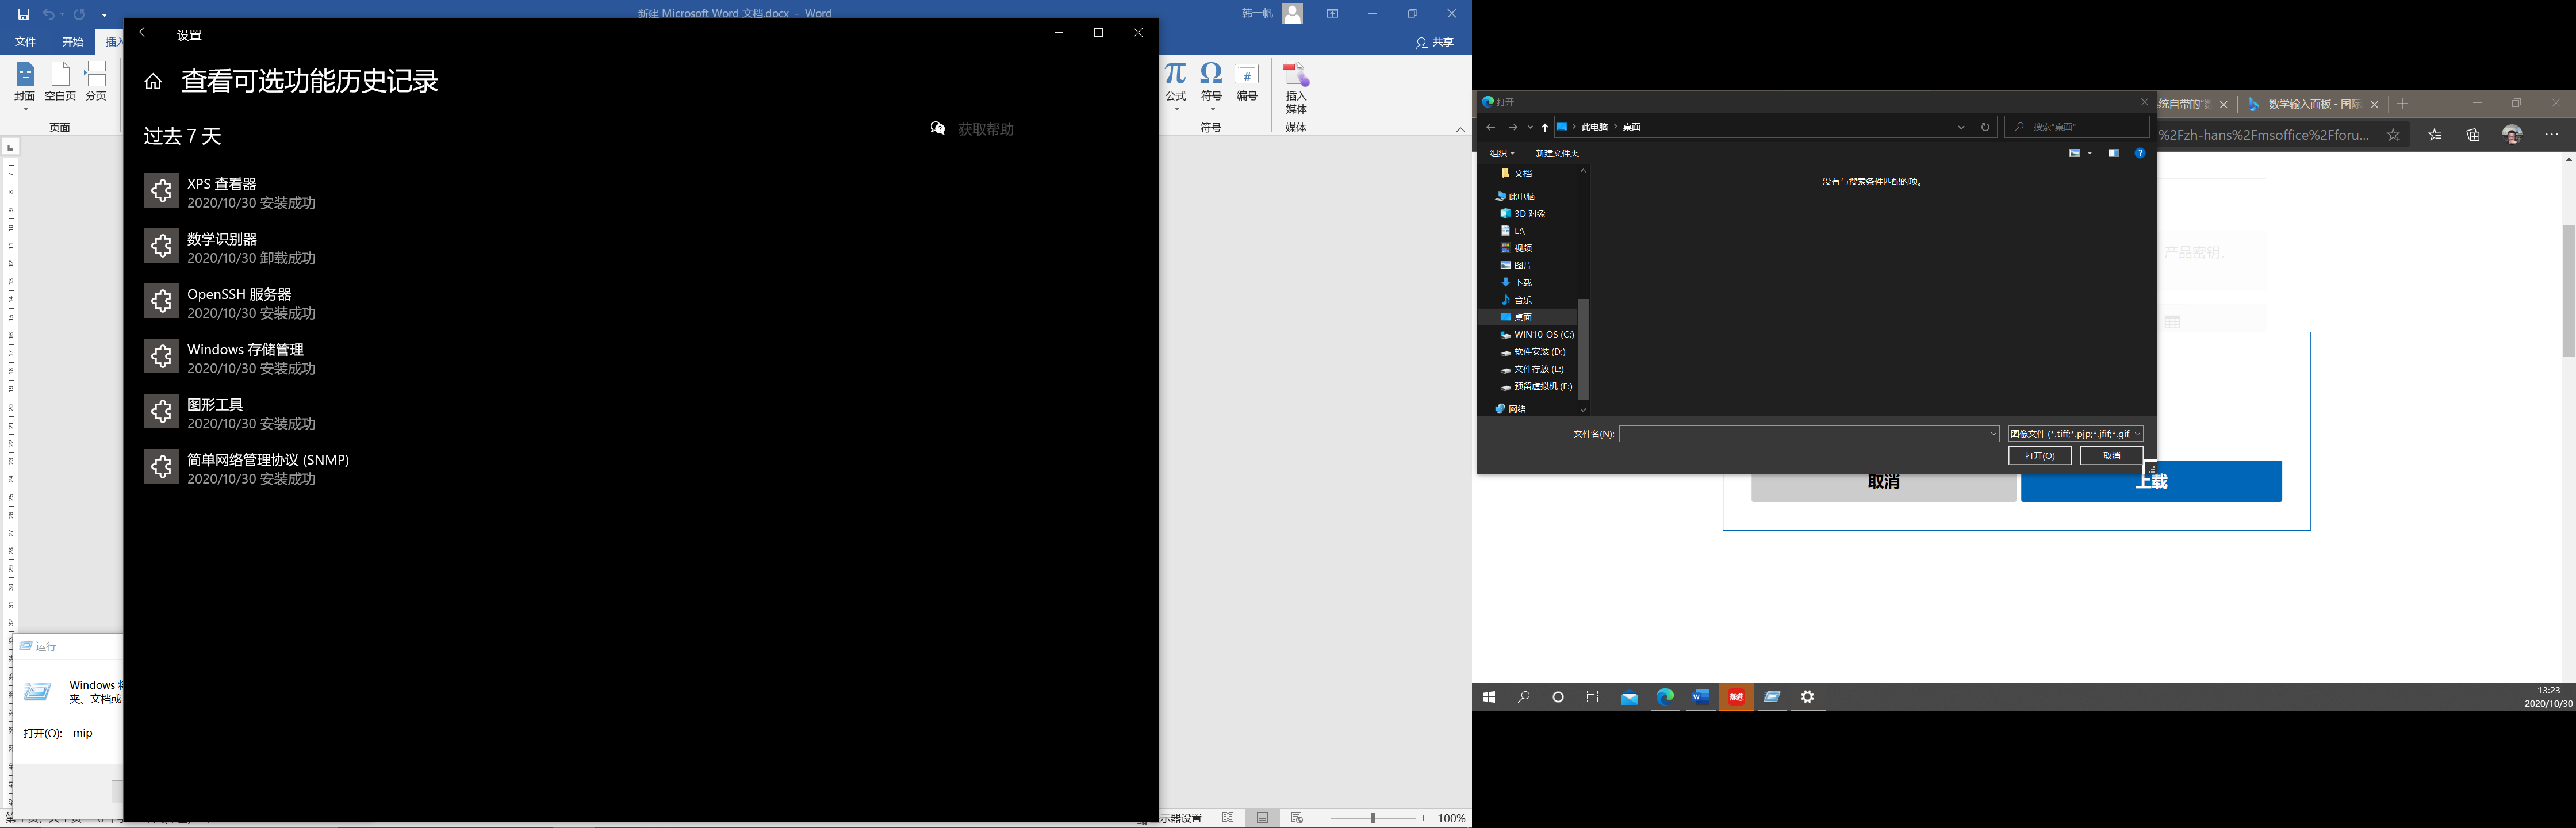
Task: Toggle the preview pane in the file dialog
Action: coord(2113,153)
